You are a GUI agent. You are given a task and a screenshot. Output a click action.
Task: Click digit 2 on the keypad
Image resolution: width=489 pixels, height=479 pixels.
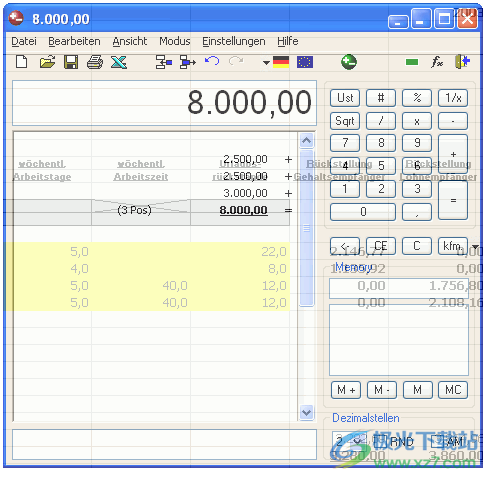click(381, 189)
